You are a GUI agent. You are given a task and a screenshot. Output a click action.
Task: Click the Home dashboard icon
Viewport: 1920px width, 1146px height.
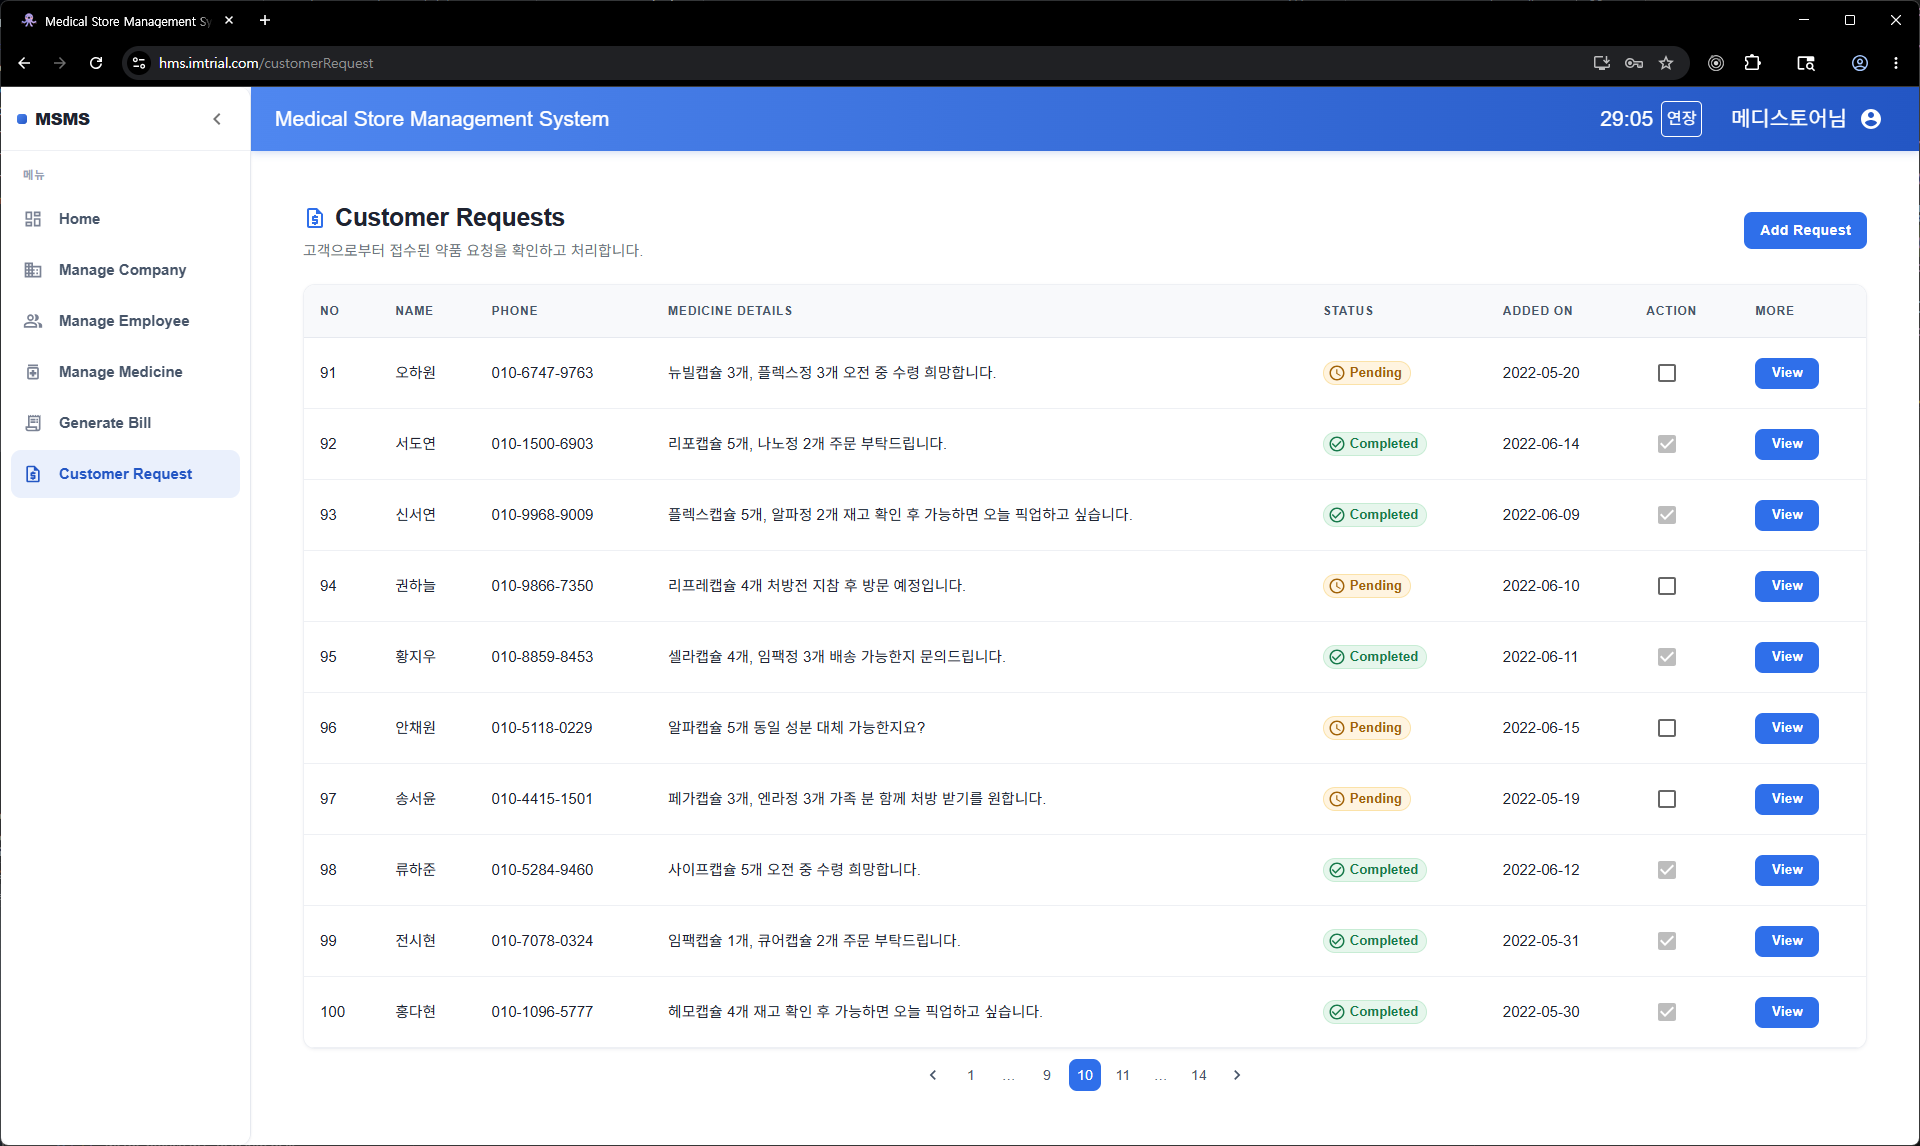click(33, 219)
